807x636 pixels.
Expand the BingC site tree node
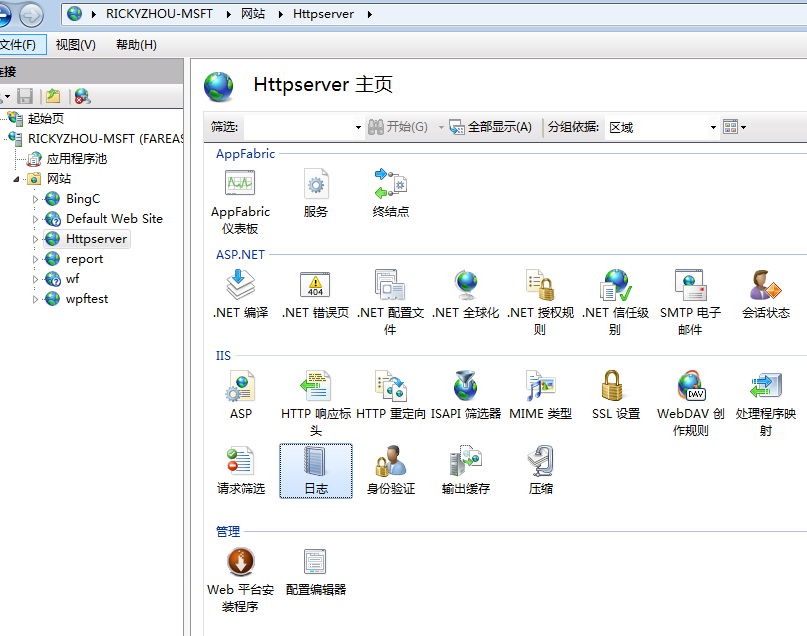[x=36, y=199]
